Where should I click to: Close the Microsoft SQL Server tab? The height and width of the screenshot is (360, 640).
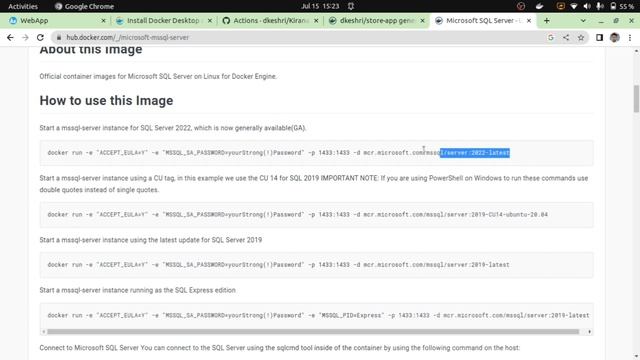pyautogui.click(x=529, y=20)
